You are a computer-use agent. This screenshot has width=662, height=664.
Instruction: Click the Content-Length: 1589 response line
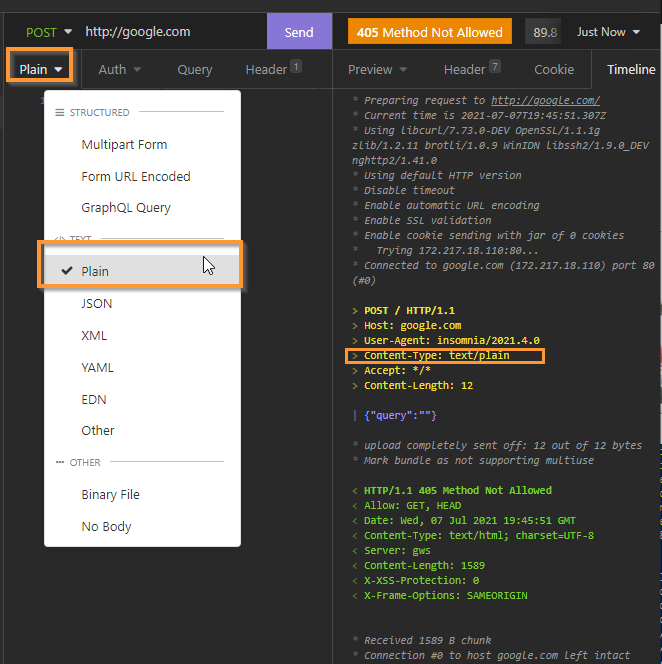click(424, 565)
